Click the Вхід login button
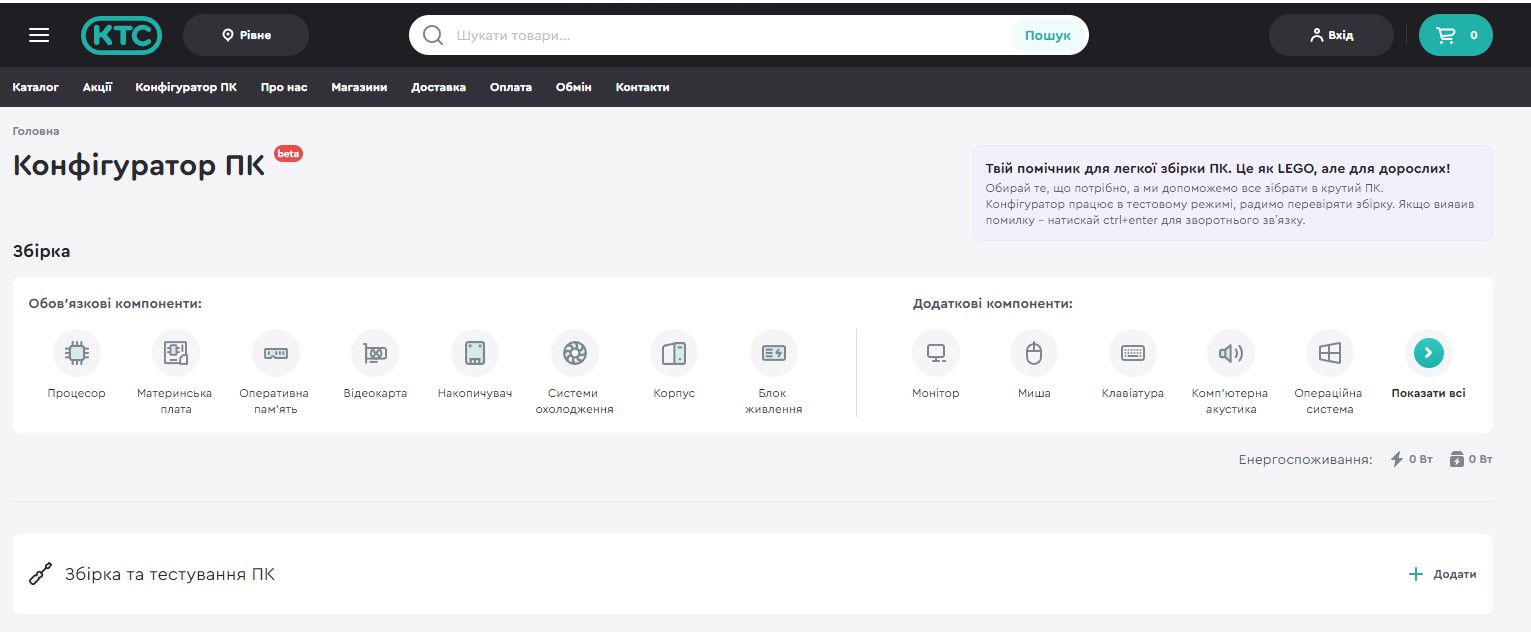The width and height of the screenshot is (1531, 632). tap(1331, 35)
